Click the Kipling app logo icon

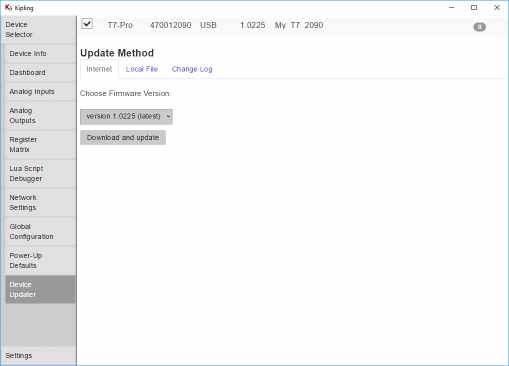pyautogui.click(x=9, y=7)
